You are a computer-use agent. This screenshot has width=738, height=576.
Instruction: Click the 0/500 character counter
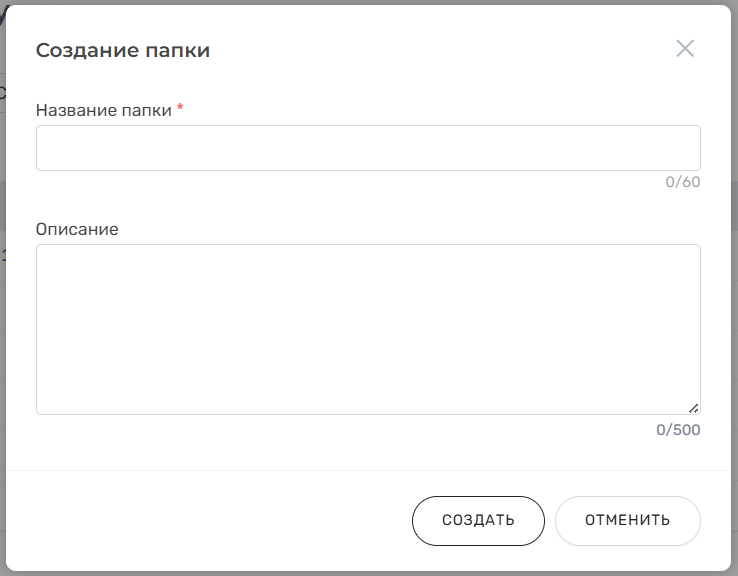[678, 430]
